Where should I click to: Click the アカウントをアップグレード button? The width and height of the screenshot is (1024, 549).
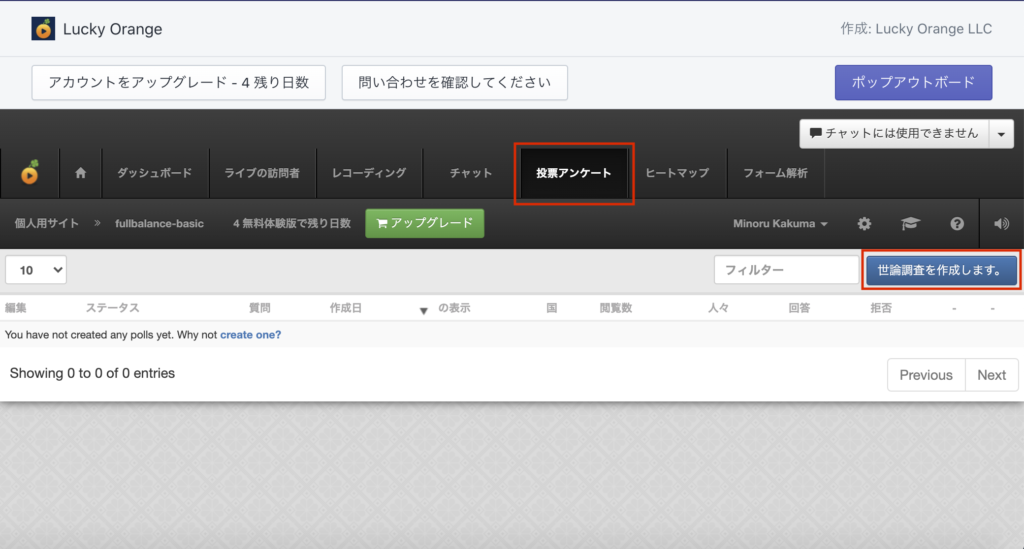pyautogui.click(x=178, y=82)
